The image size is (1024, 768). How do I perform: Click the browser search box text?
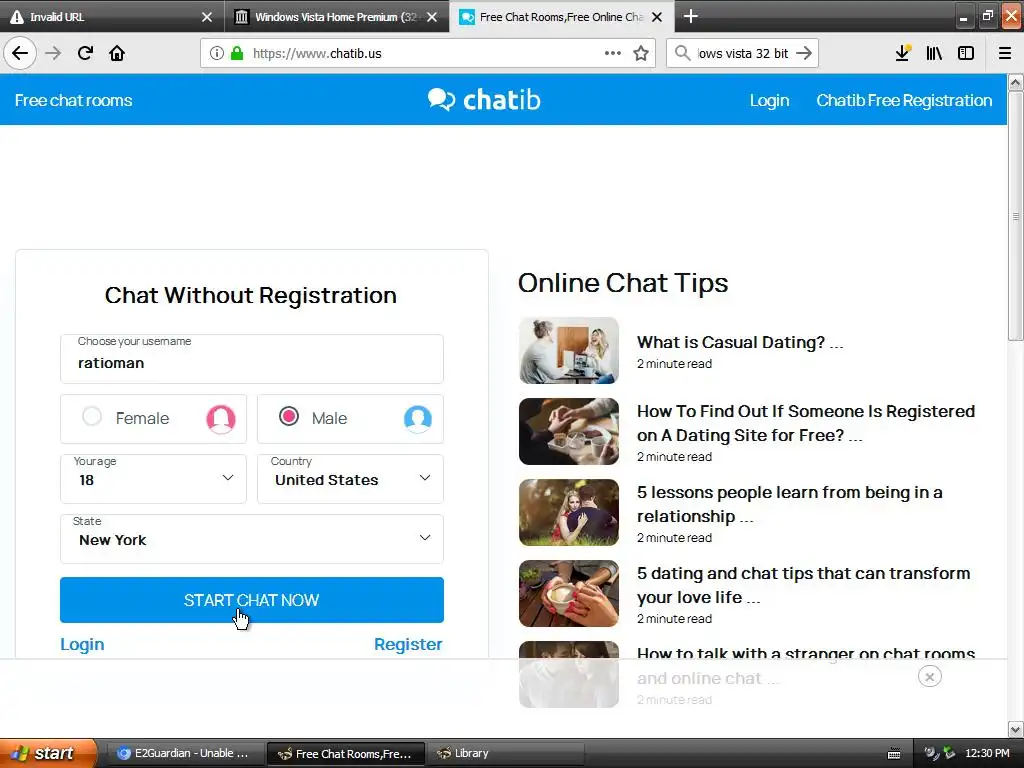click(x=743, y=53)
